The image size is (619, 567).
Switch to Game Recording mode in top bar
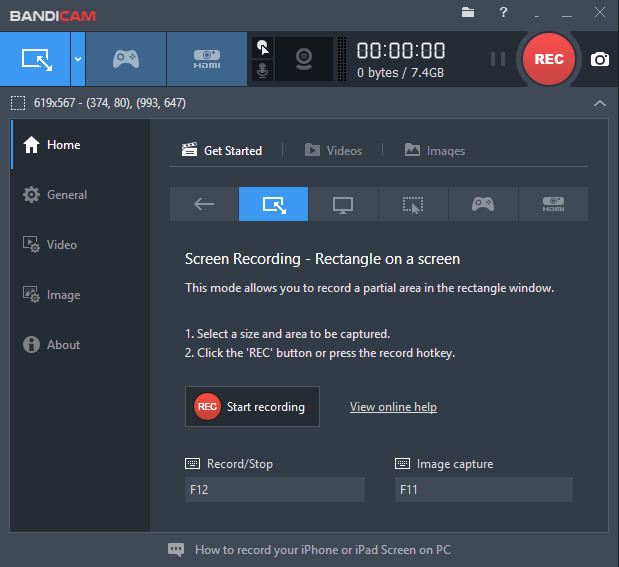(126, 59)
